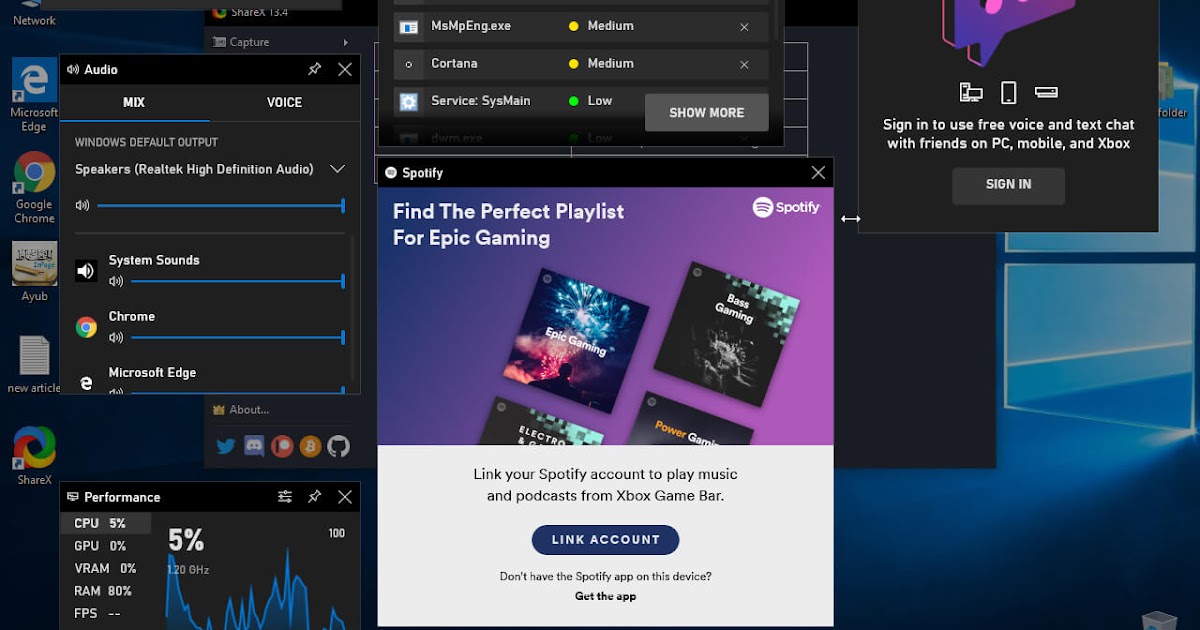Adjust the Microsoft Edge volume slider

pyautogui.click(x=237, y=390)
